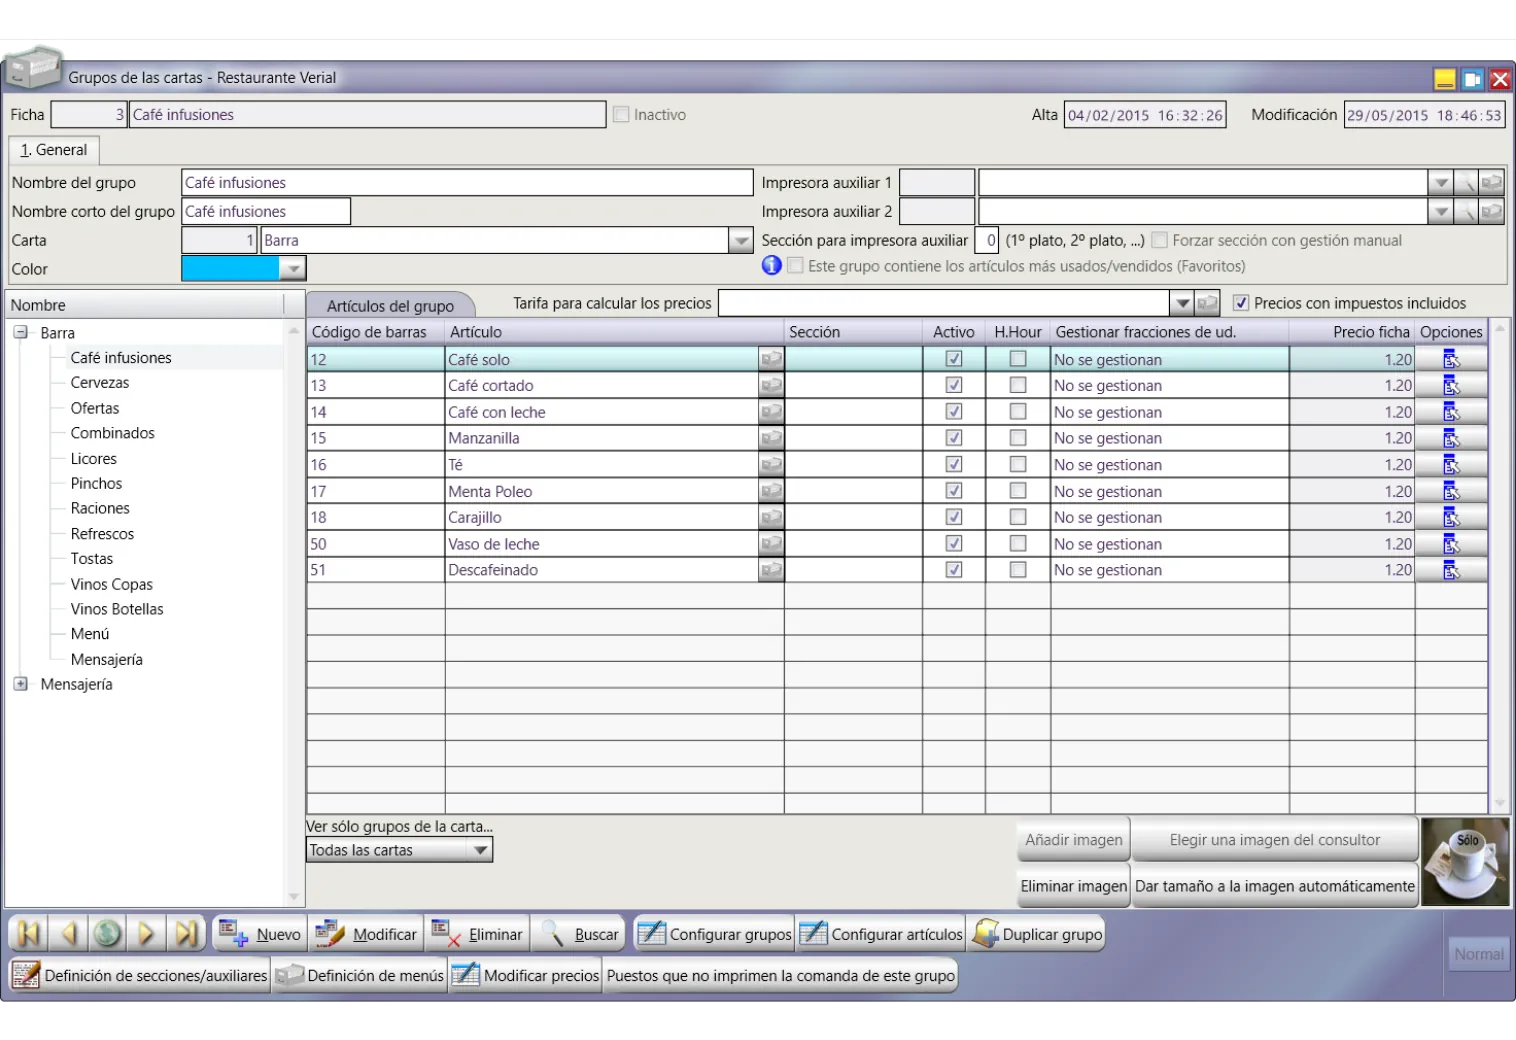Open the Todas las cartas dropdown
The width and height of the screenshot is (1516, 1040).
[x=480, y=851]
